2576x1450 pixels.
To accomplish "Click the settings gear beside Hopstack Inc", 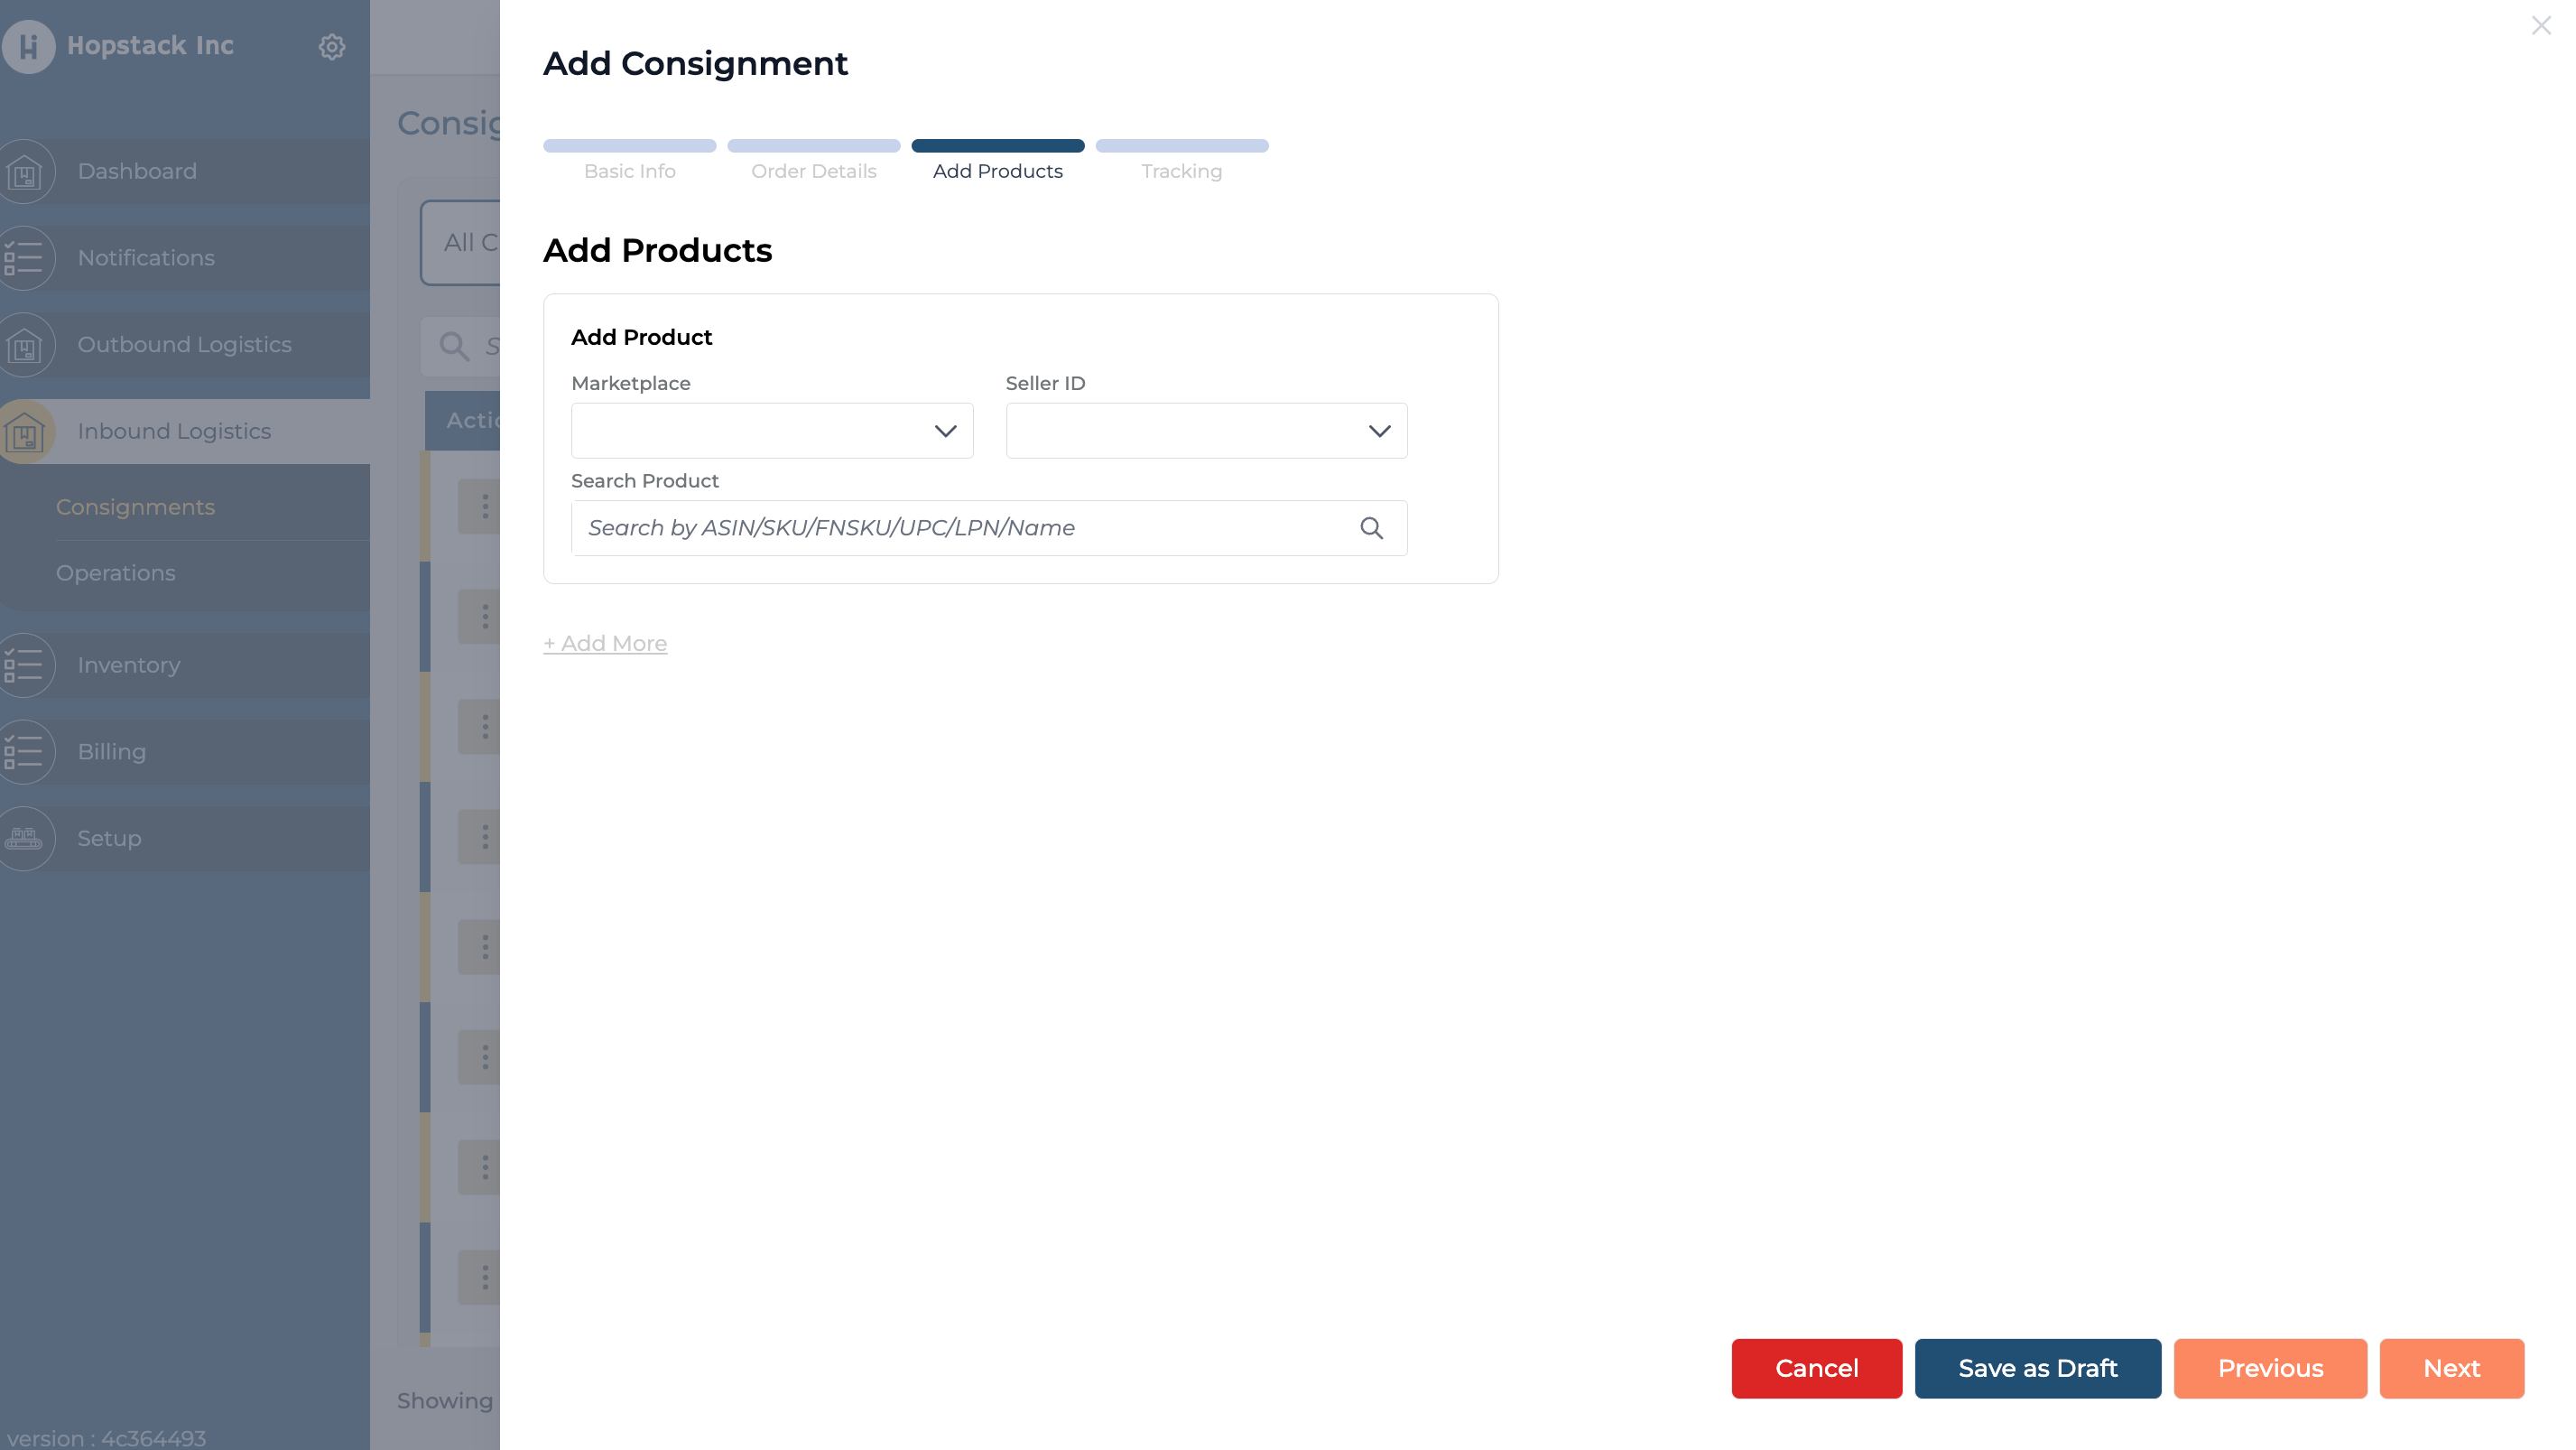I will tap(332, 47).
